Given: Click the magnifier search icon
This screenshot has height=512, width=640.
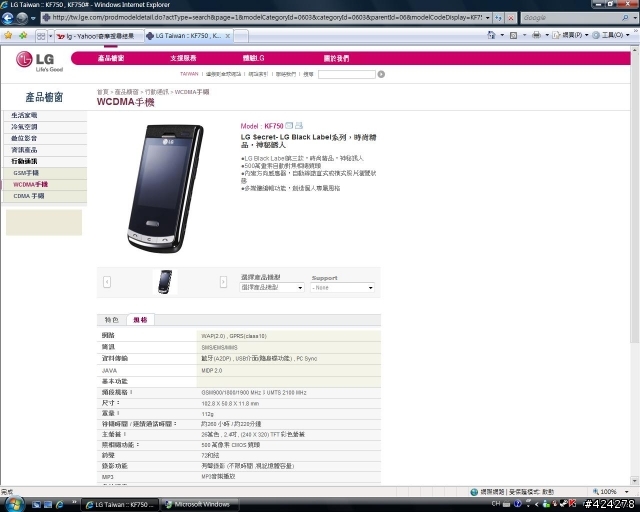Looking at the screenshot, I should 625,18.
